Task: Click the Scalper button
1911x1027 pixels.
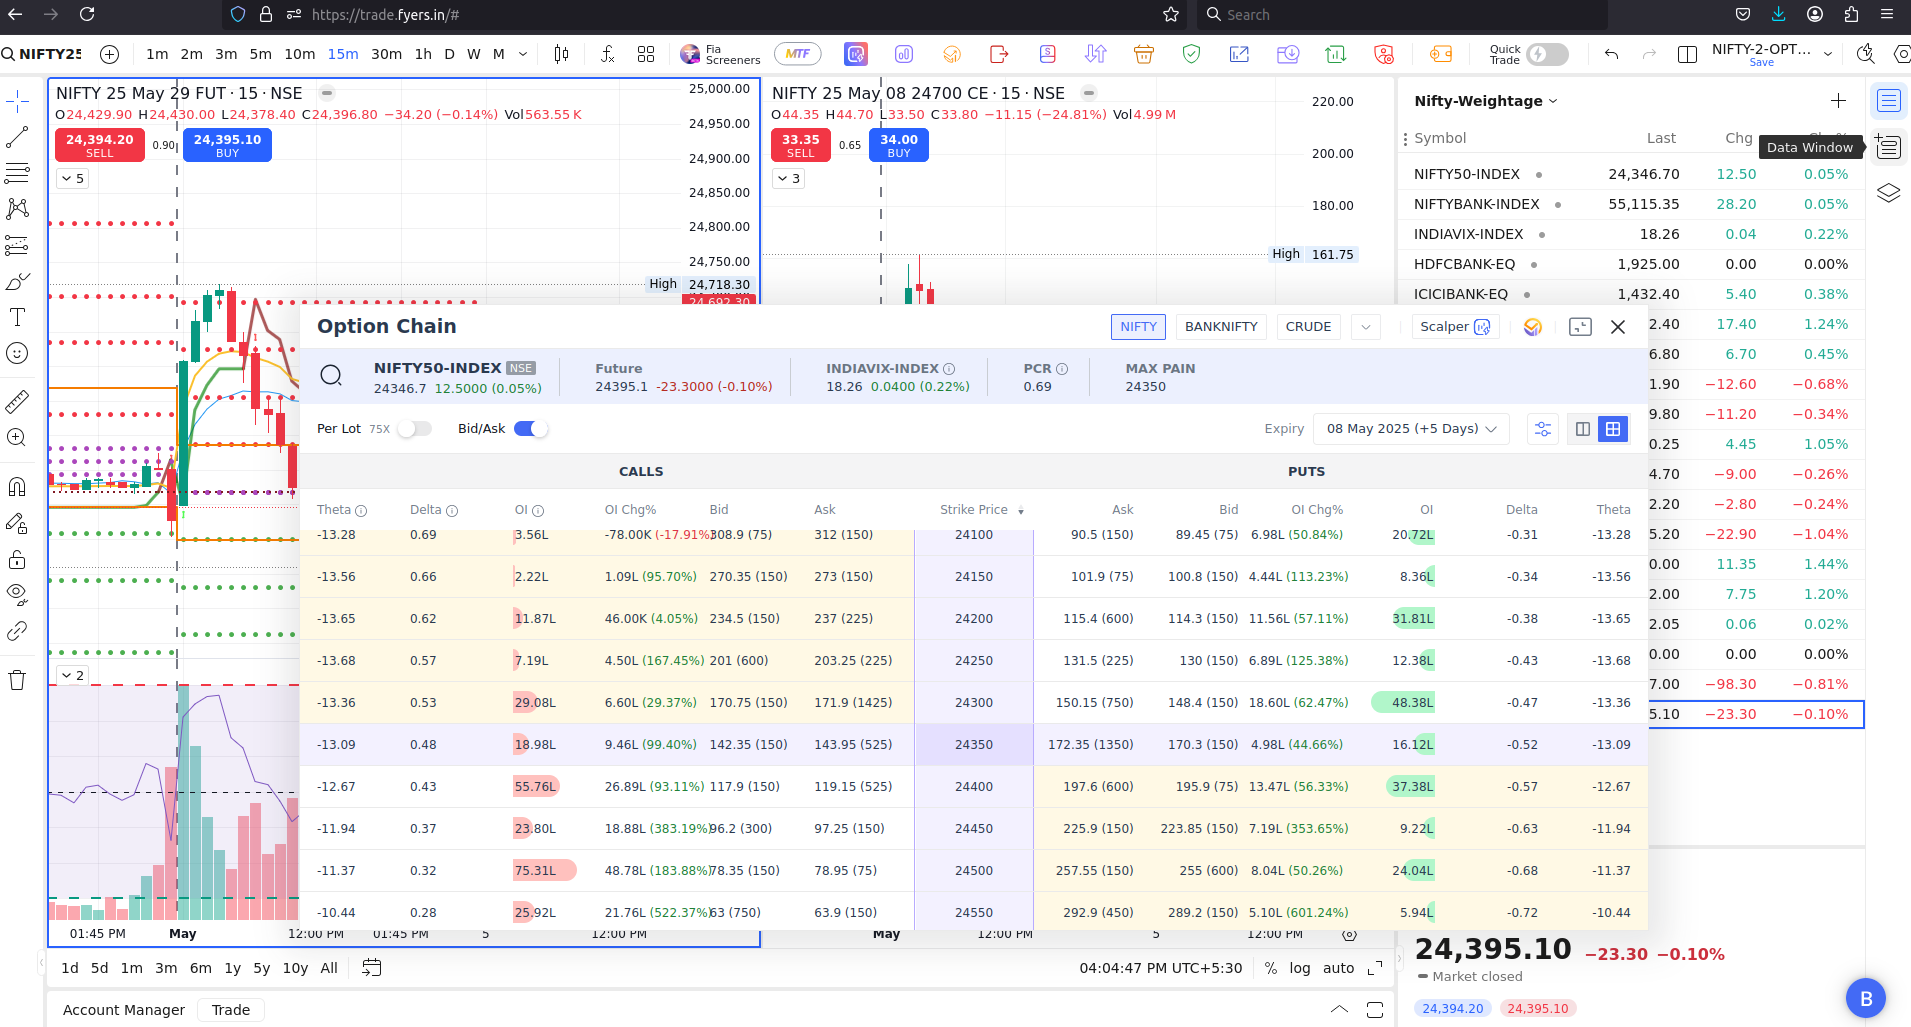Action: (1454, 327)
